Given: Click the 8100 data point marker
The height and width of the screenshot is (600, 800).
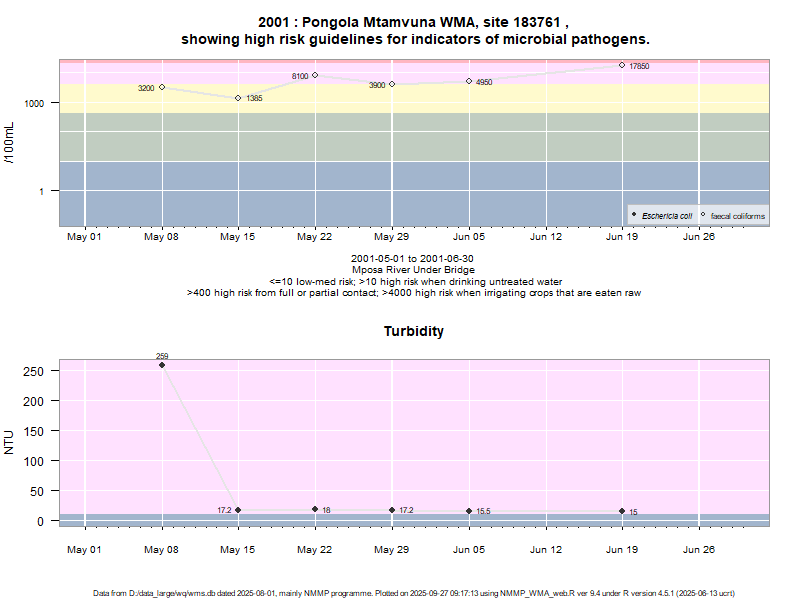Looking at the screenshot, I should click(315, 75).
